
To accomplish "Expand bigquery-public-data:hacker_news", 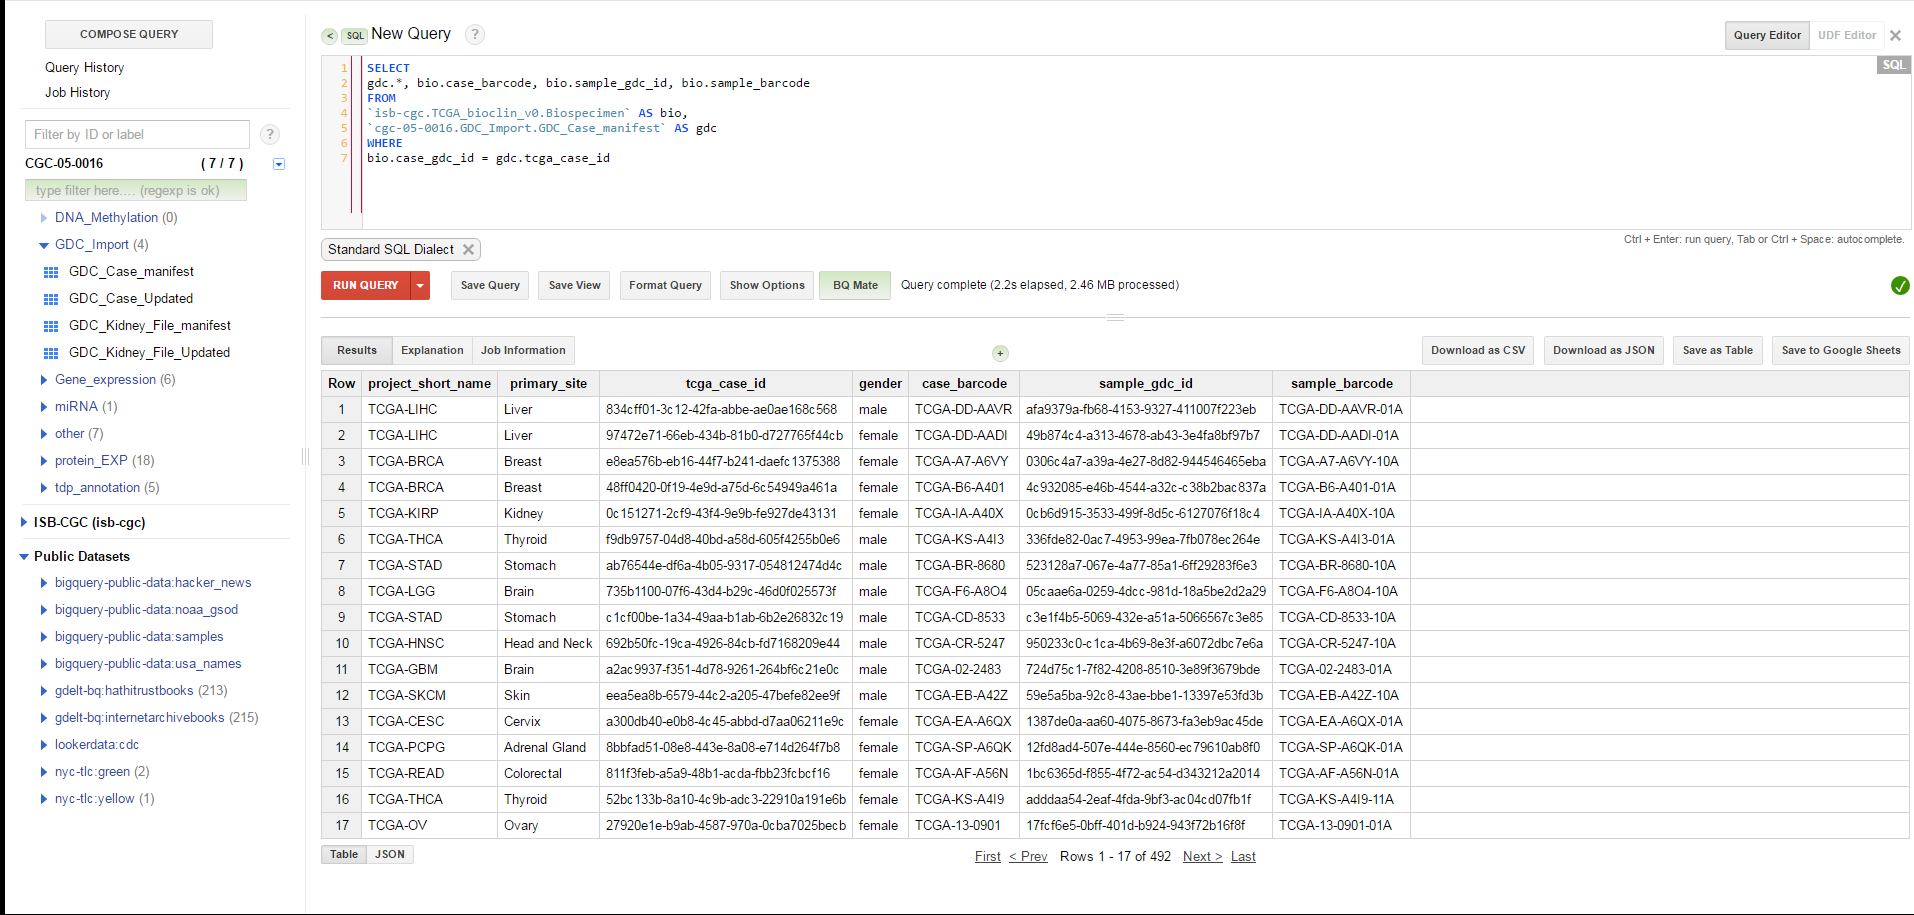I will pyautogui.click(x=43, y=583).
